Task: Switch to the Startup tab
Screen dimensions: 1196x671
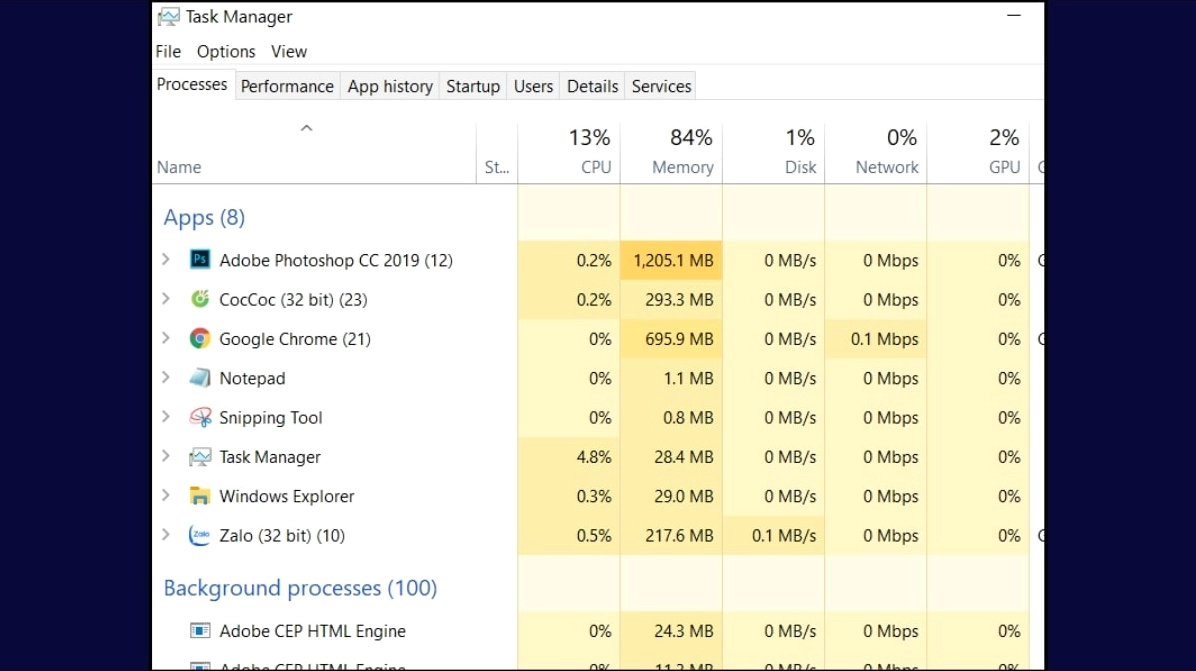Action: pos(472,86)
